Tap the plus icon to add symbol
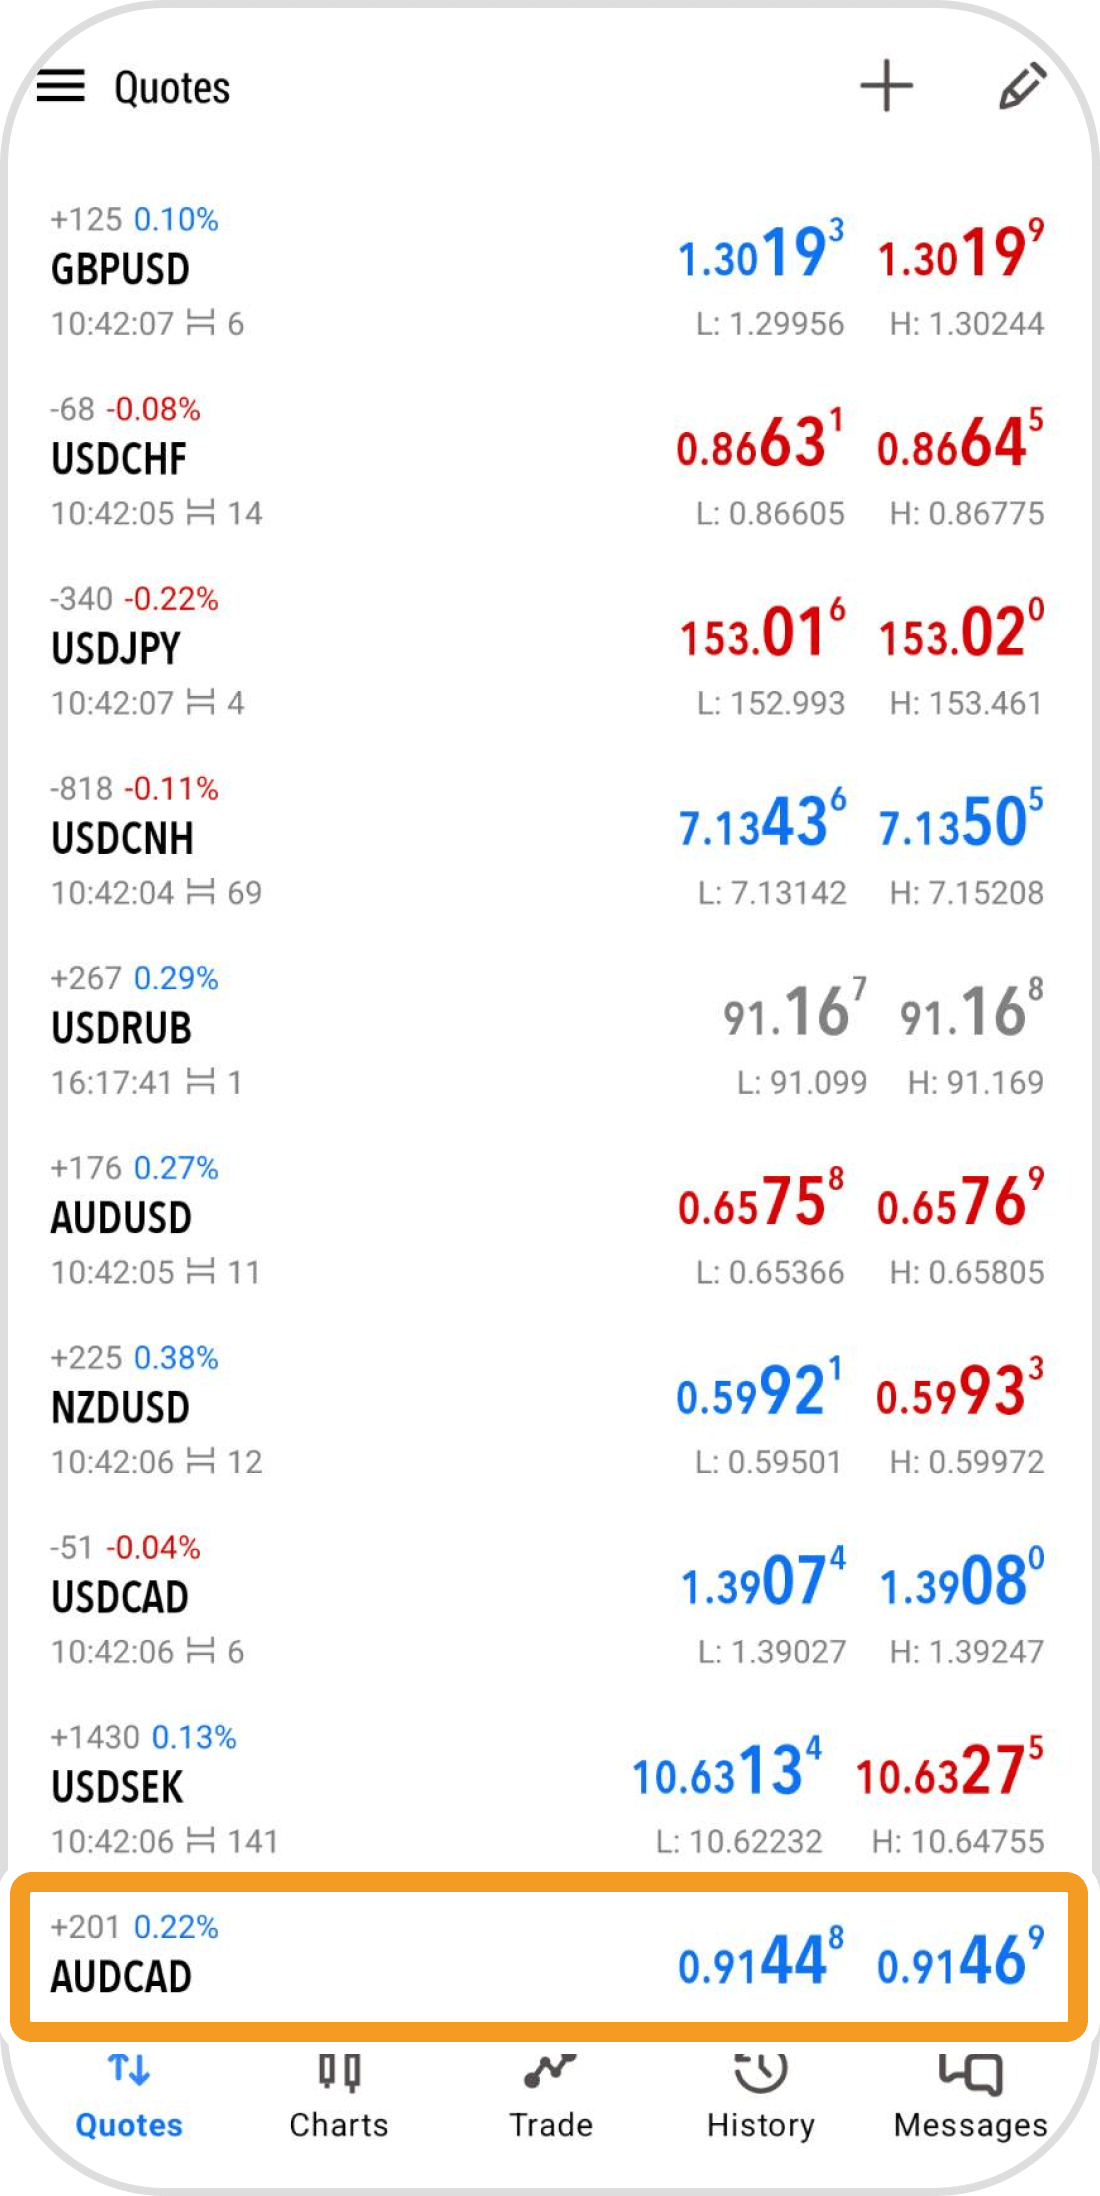1100x2196 pixels. [886, 86]
